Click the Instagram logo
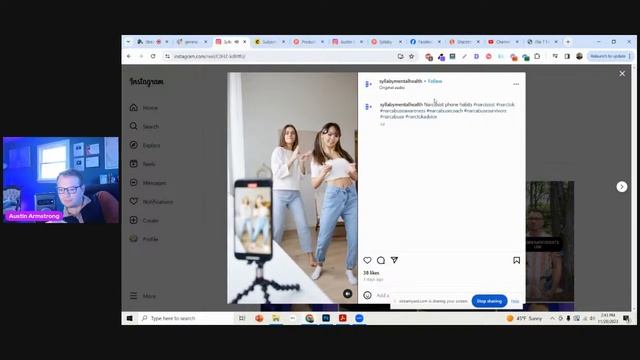640x360 pixels. coord(147,82)
